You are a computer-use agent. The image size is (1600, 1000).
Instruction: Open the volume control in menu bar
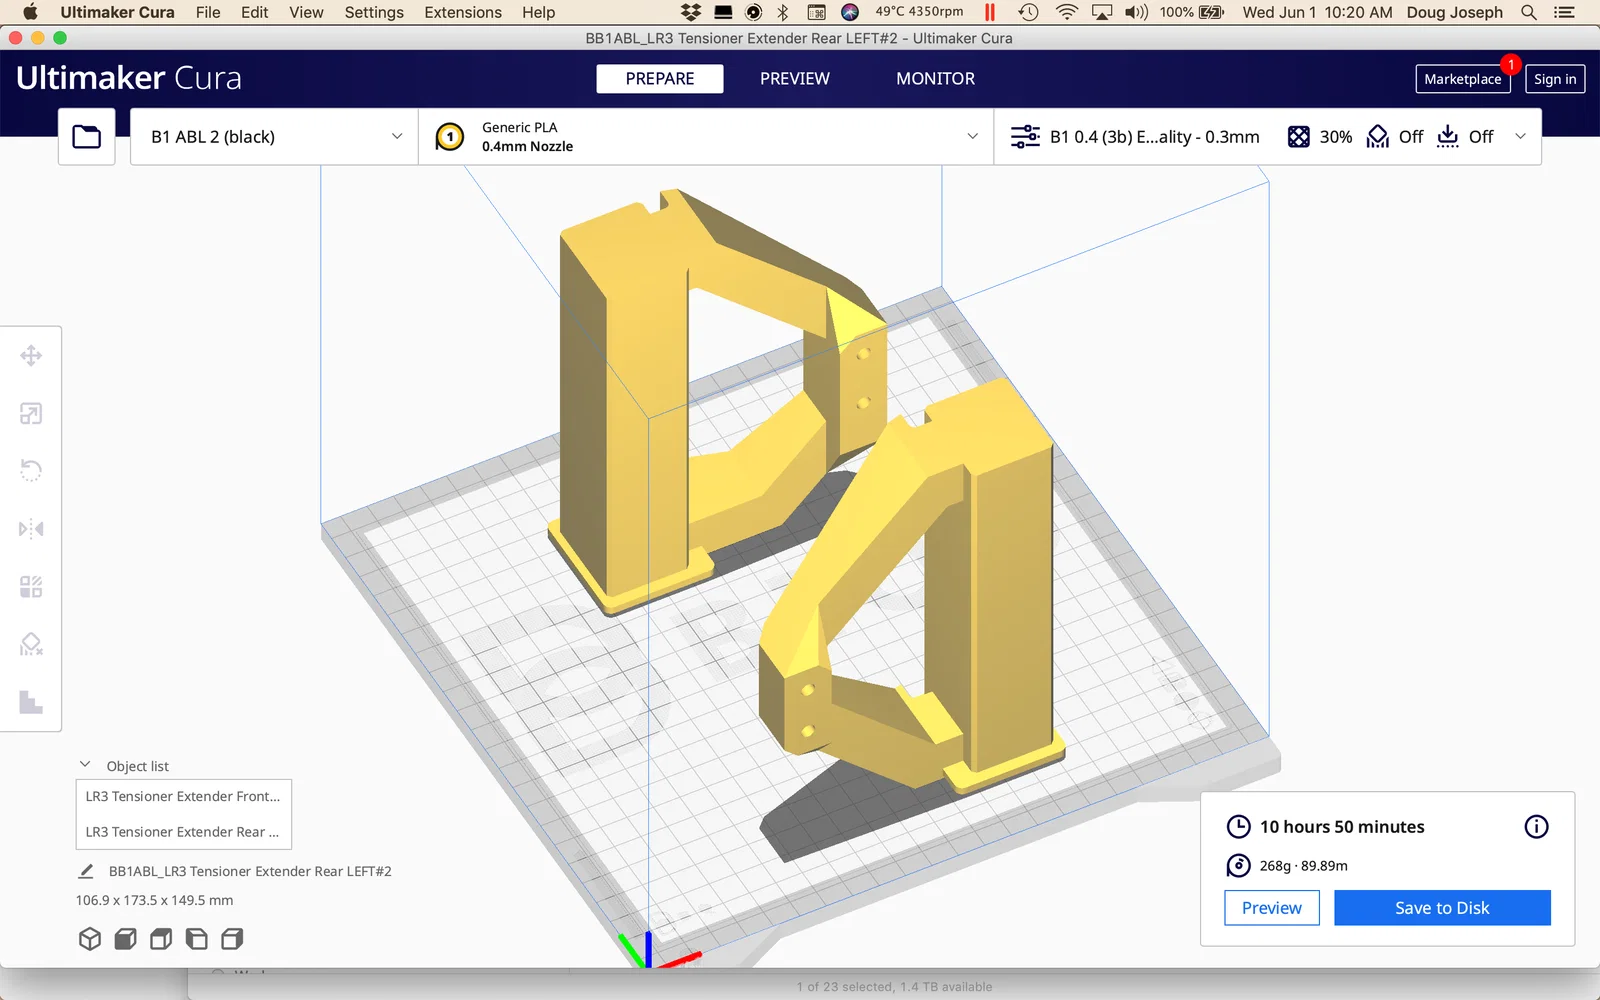1136,12
